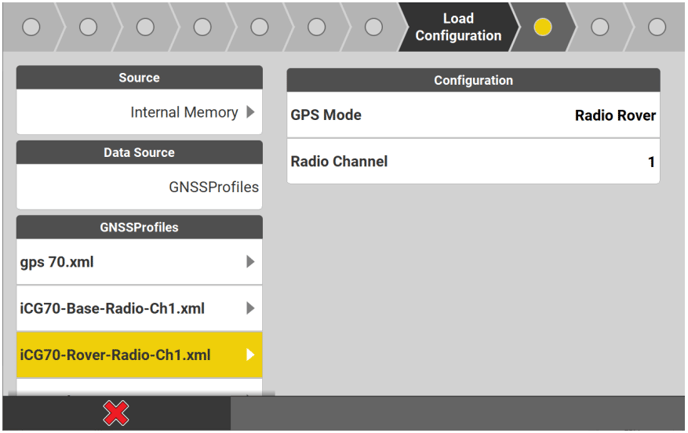The height and width of the screenshot is (433, 688).
Task: Click the sixth wizard step circle
Action: point(316,27)
